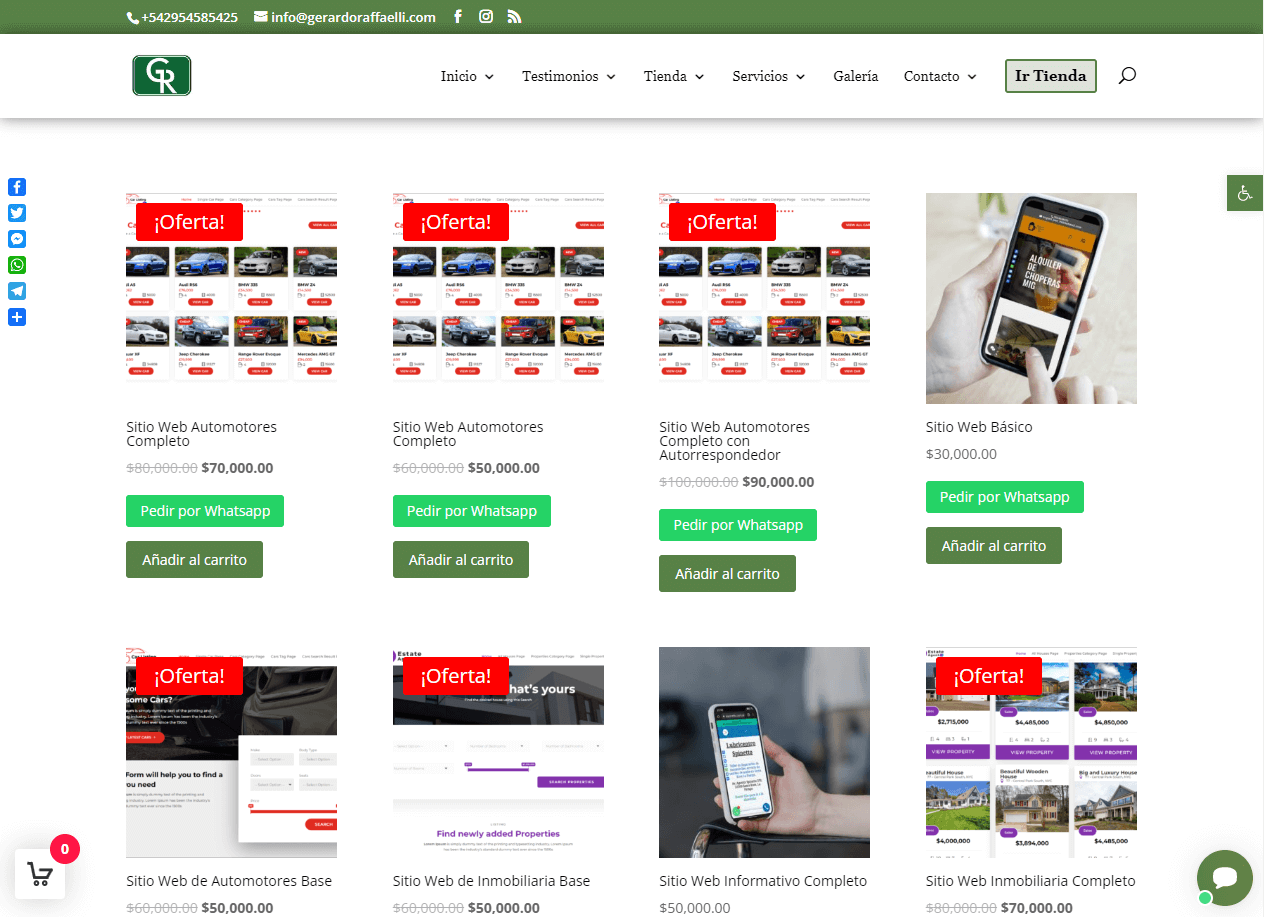Open the accessibility wheelchair icon

[1245, 193]
